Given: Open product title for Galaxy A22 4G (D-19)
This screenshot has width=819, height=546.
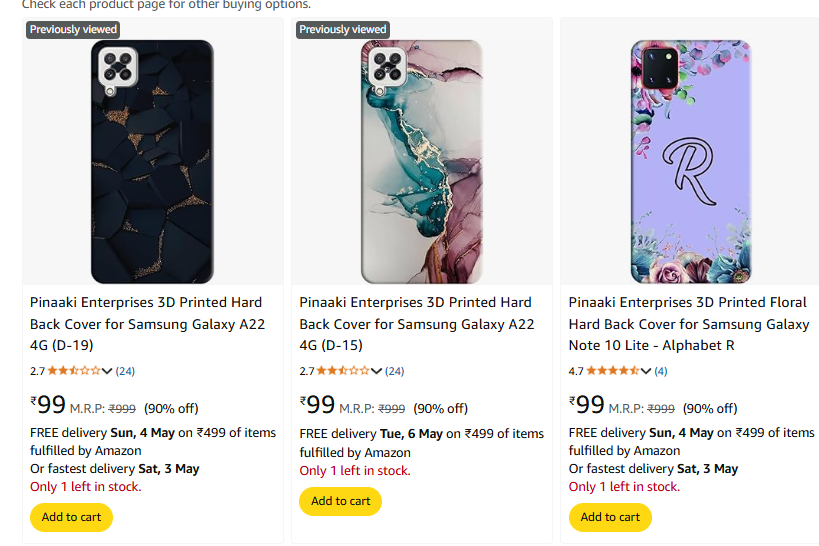Looking at the screenshot, I should click(147, 324).
